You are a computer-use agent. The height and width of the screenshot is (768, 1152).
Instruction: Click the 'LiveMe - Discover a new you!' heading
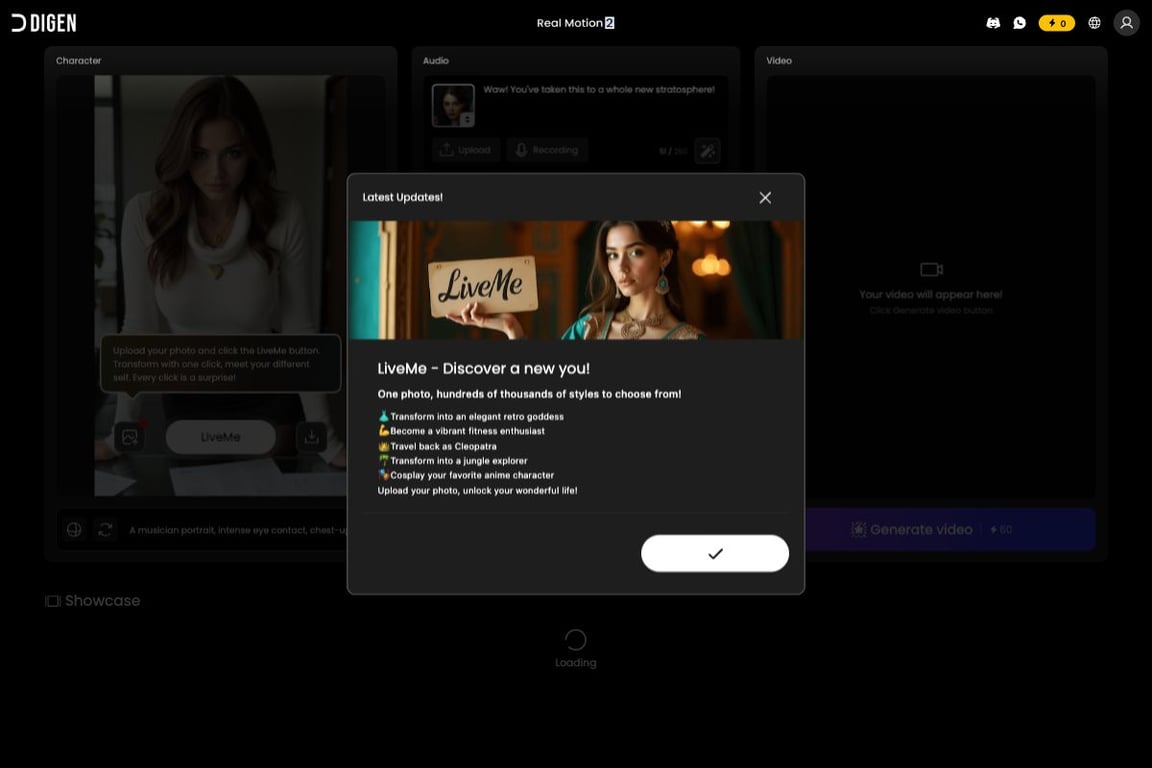483,369
